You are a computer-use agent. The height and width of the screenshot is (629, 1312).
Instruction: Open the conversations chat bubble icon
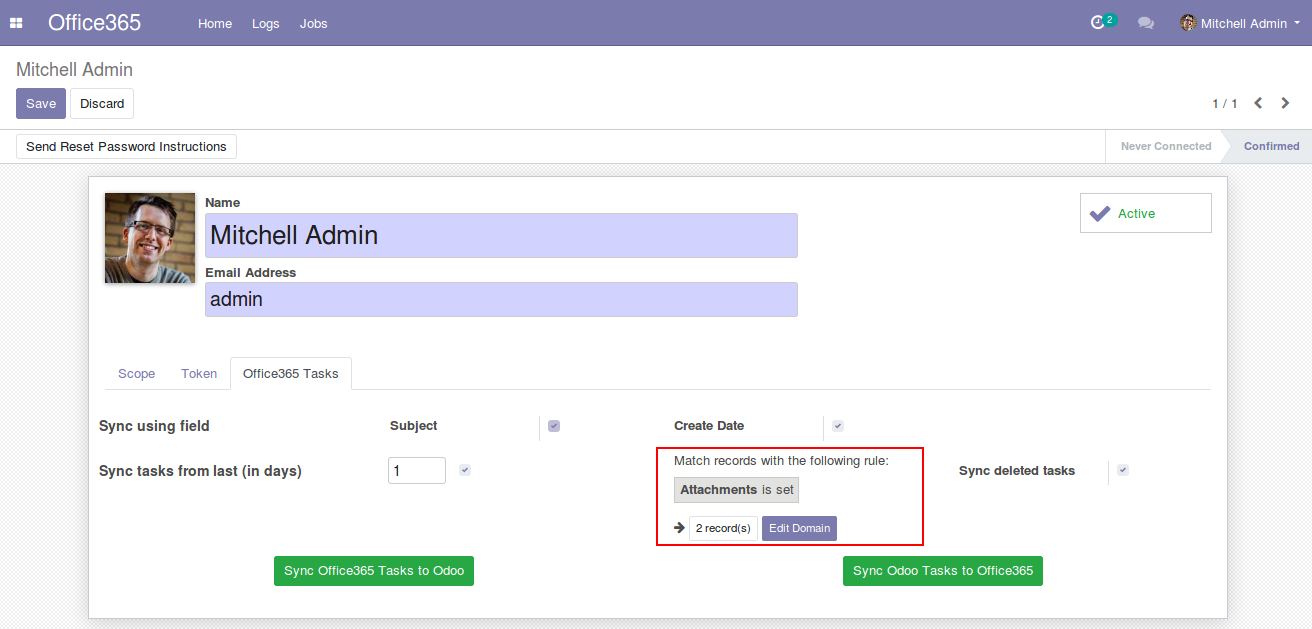point(1146,23)
